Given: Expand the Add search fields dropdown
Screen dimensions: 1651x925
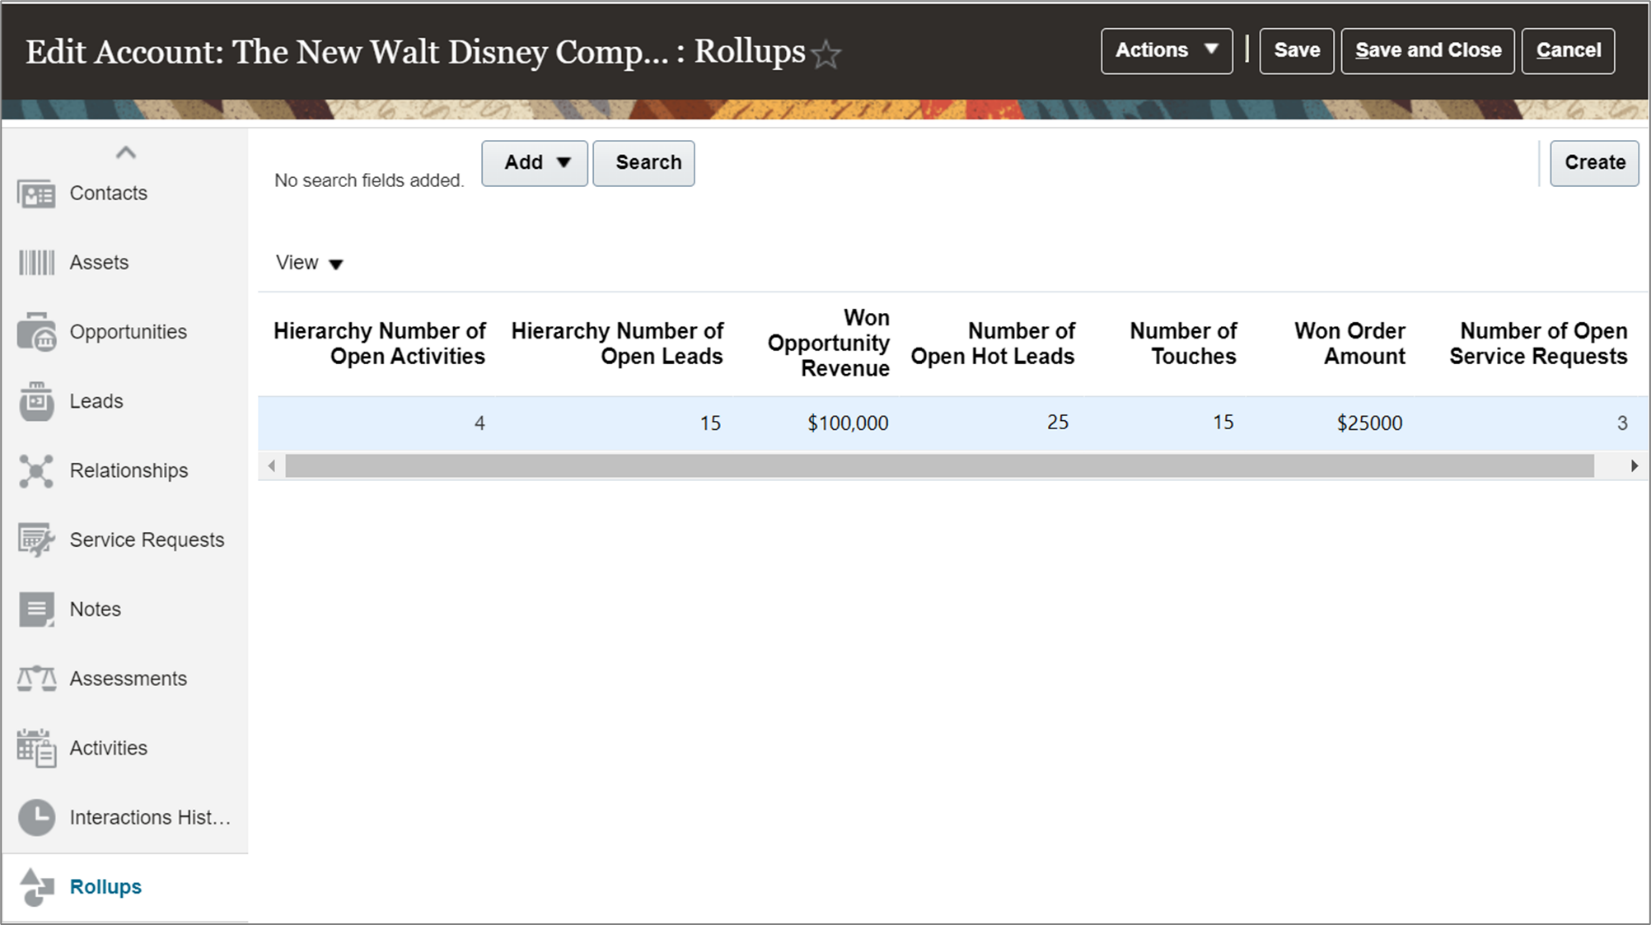Looking at the screenshot, I should [534, 163].
